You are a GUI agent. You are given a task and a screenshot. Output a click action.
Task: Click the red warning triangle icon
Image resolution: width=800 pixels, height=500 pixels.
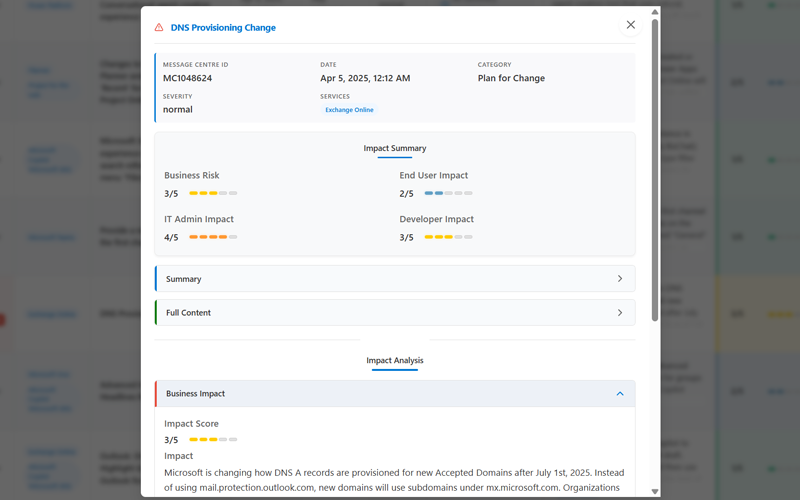click(x=159, y=28)
